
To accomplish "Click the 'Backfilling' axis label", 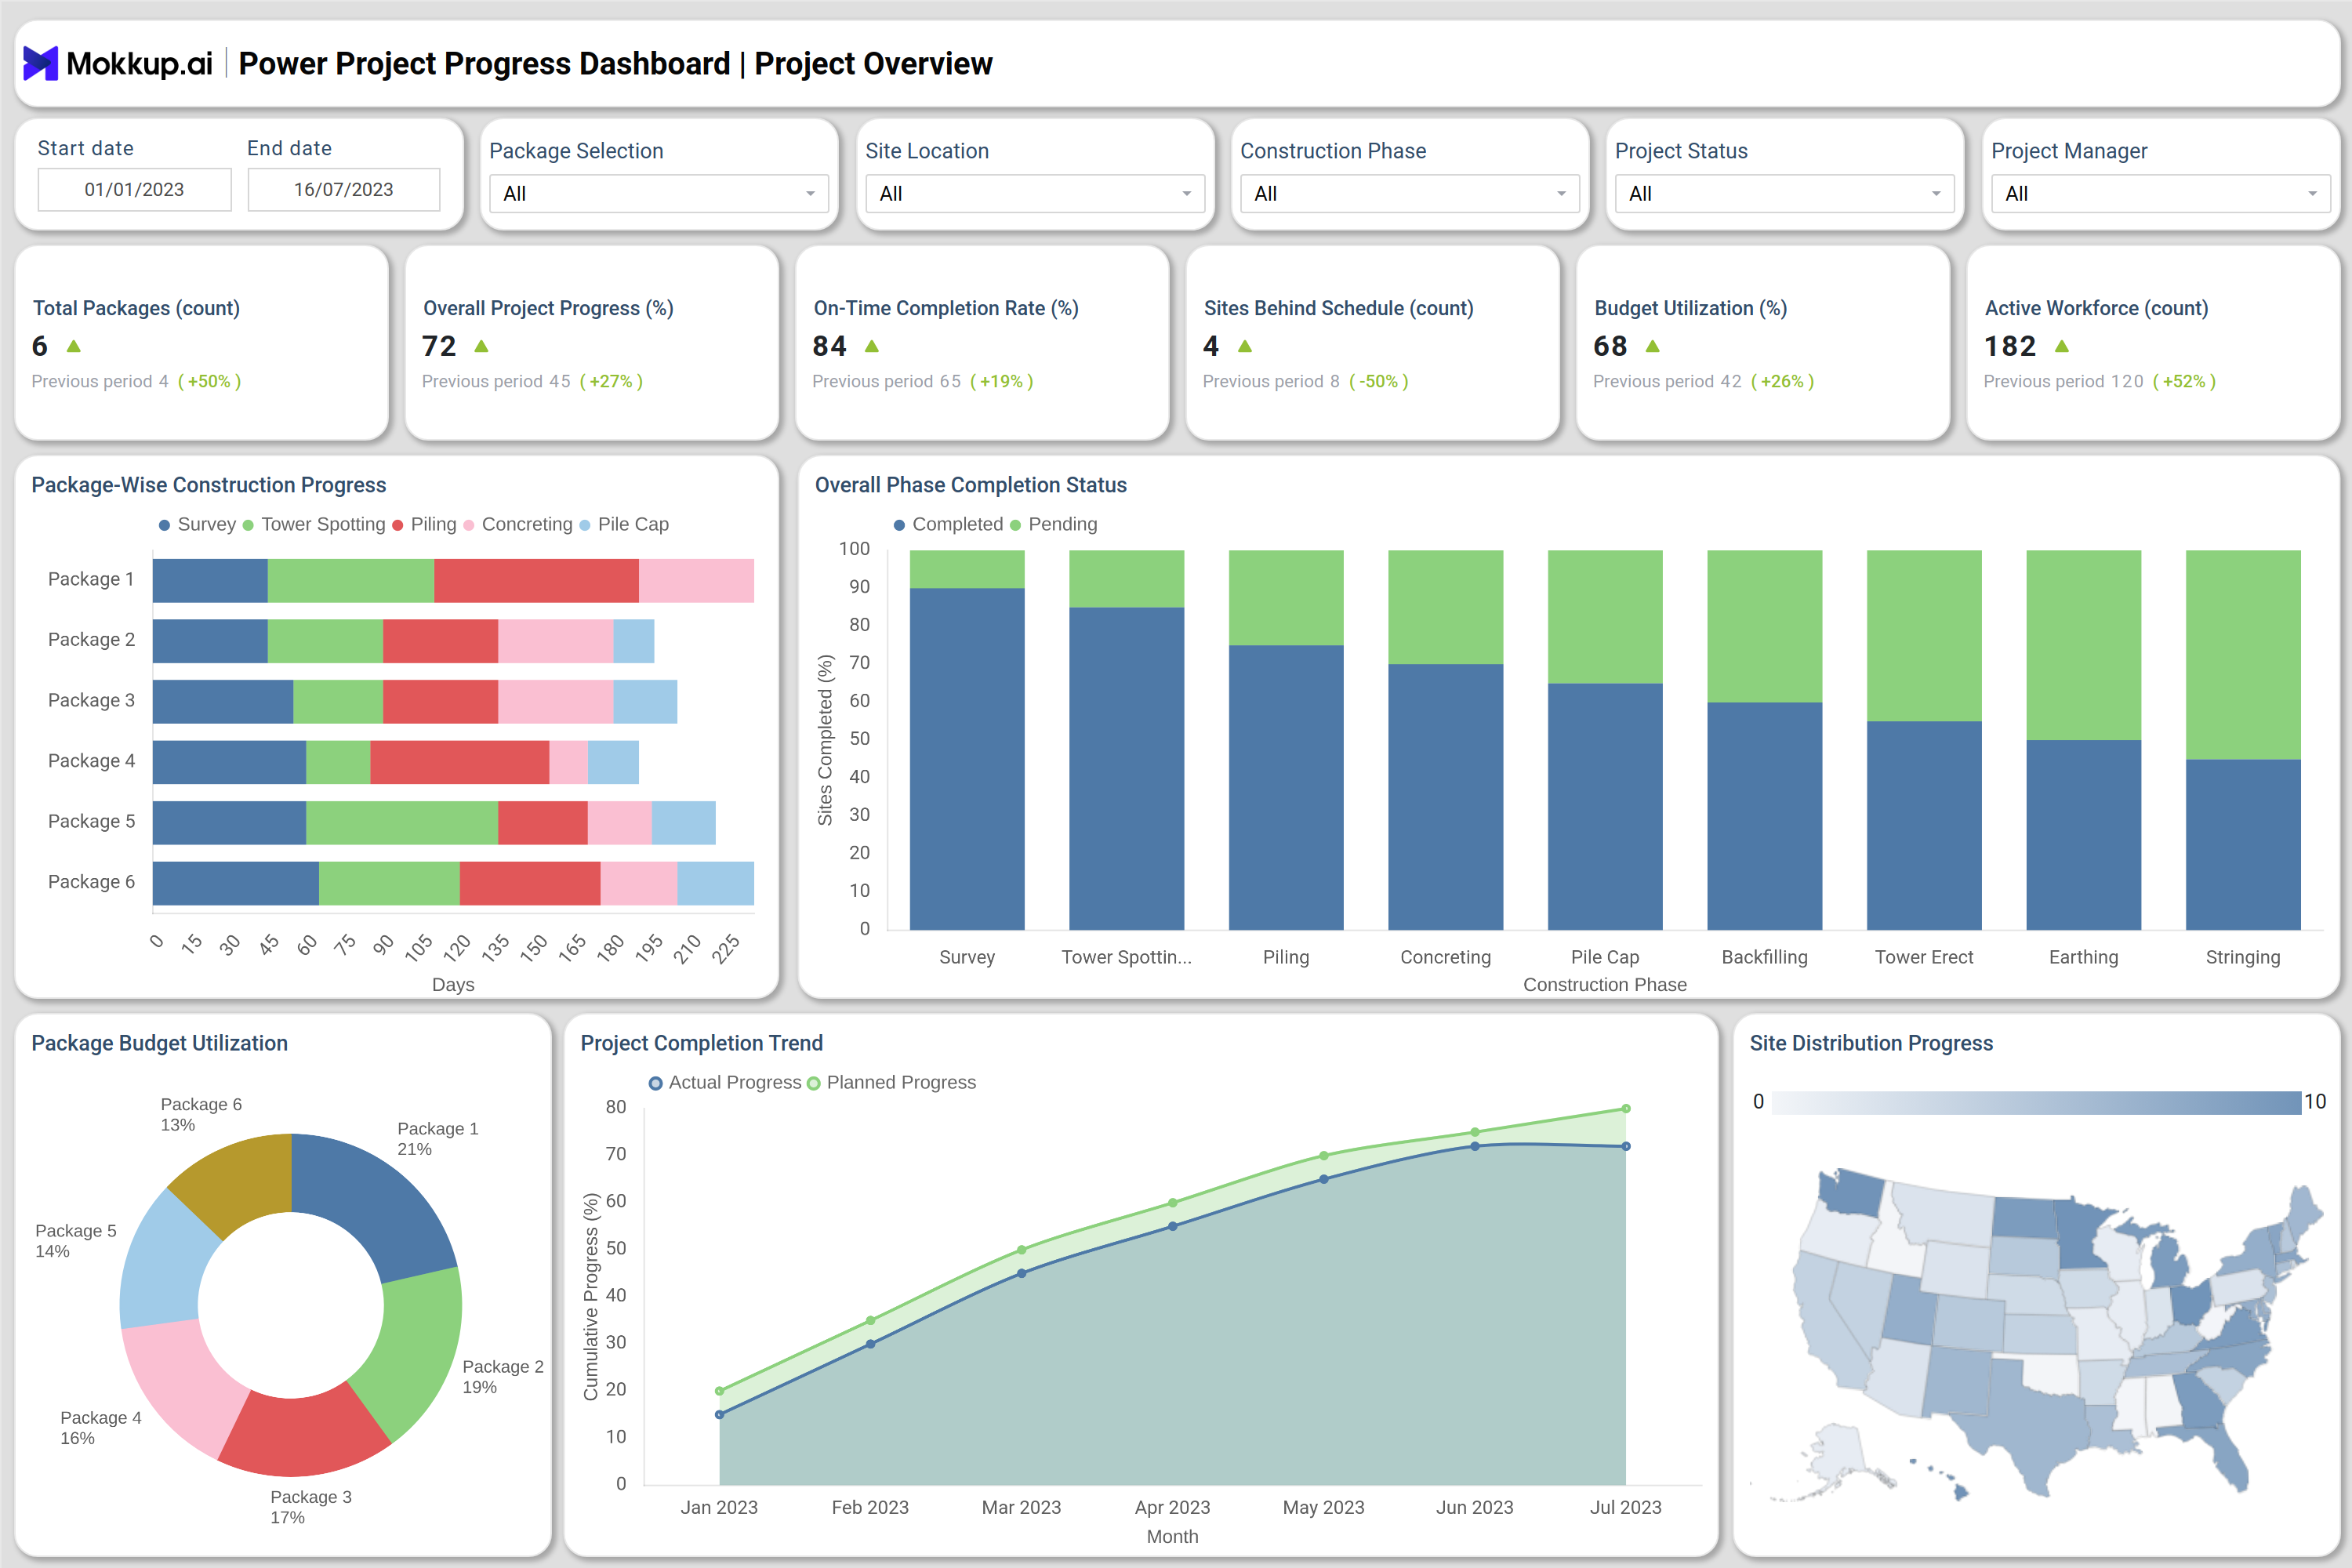I will (1764, 957).
